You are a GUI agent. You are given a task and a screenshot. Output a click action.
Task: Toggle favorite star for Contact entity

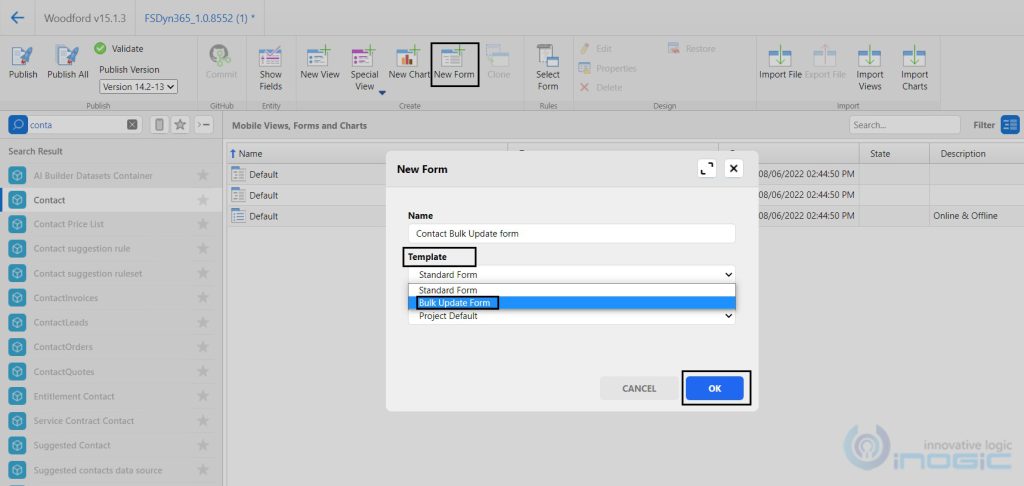click(x=203, y=200)
